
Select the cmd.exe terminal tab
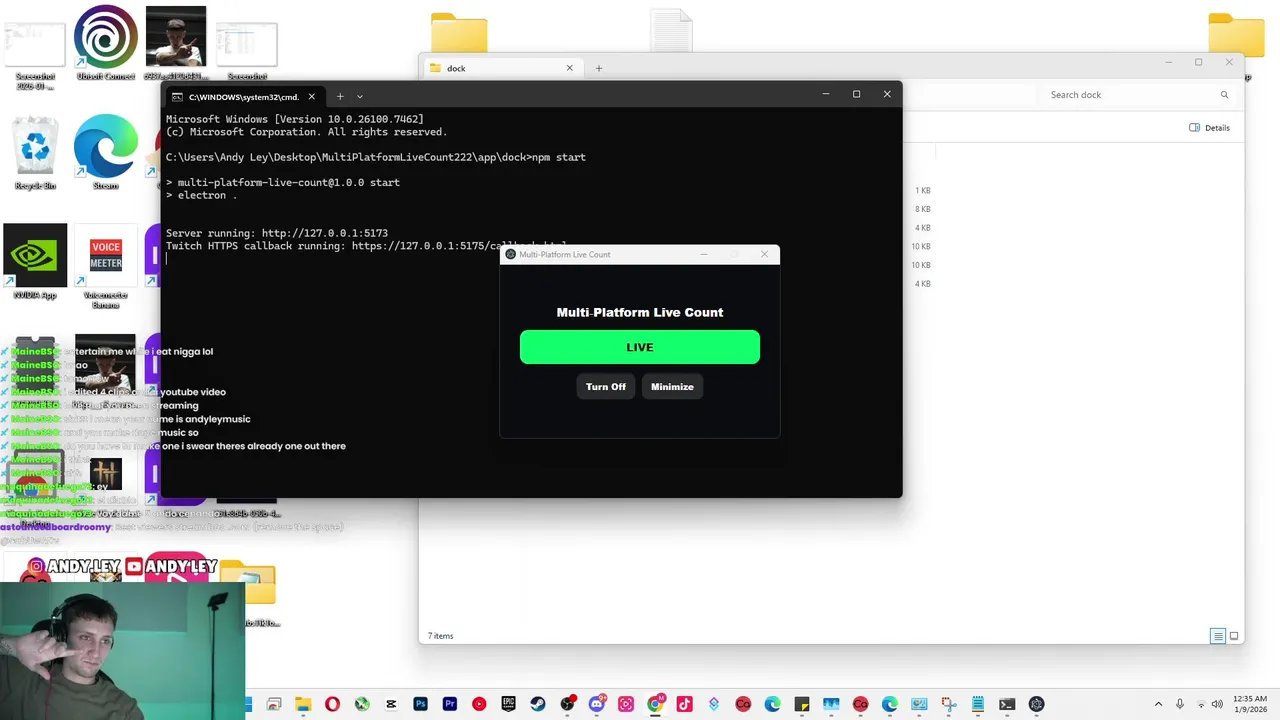coord(245,97)
